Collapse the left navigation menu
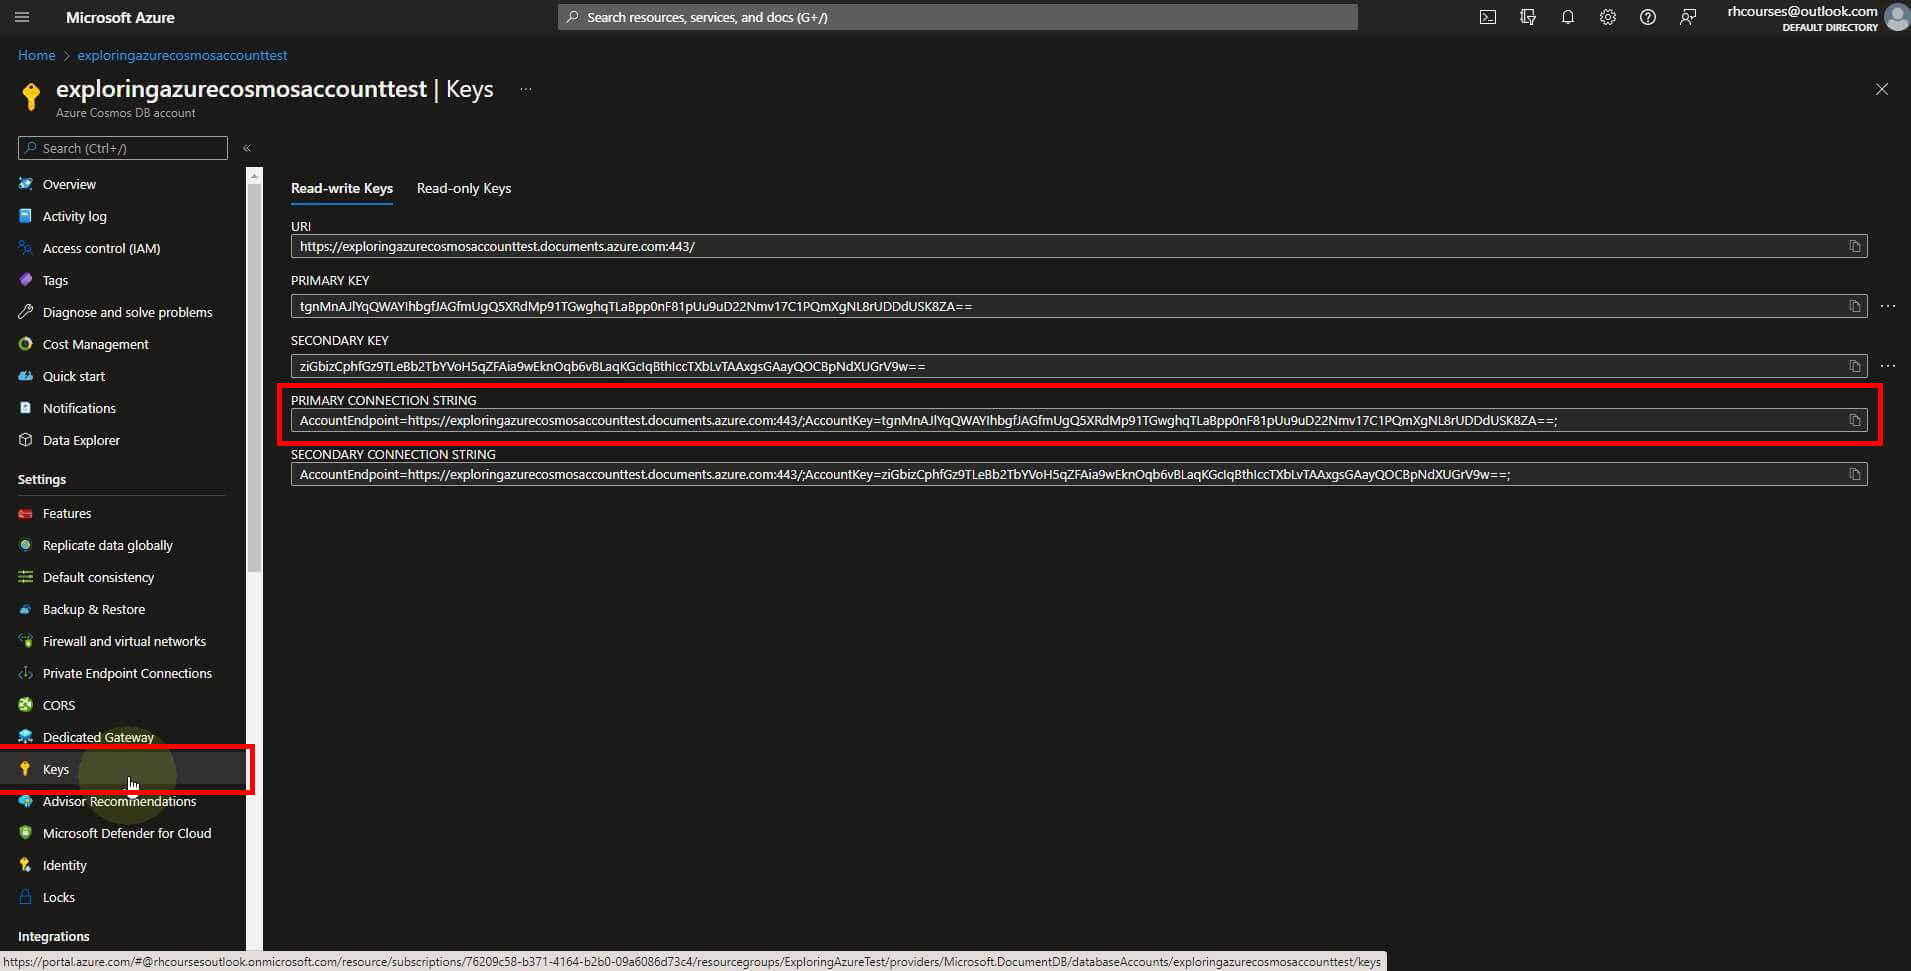The height and width of the screenshot is (971, 1911). pos(247,148)
